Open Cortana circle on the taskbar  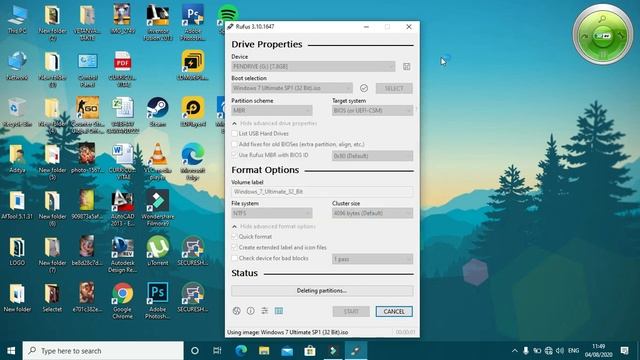pyautogui.click(x=195, y=351)
